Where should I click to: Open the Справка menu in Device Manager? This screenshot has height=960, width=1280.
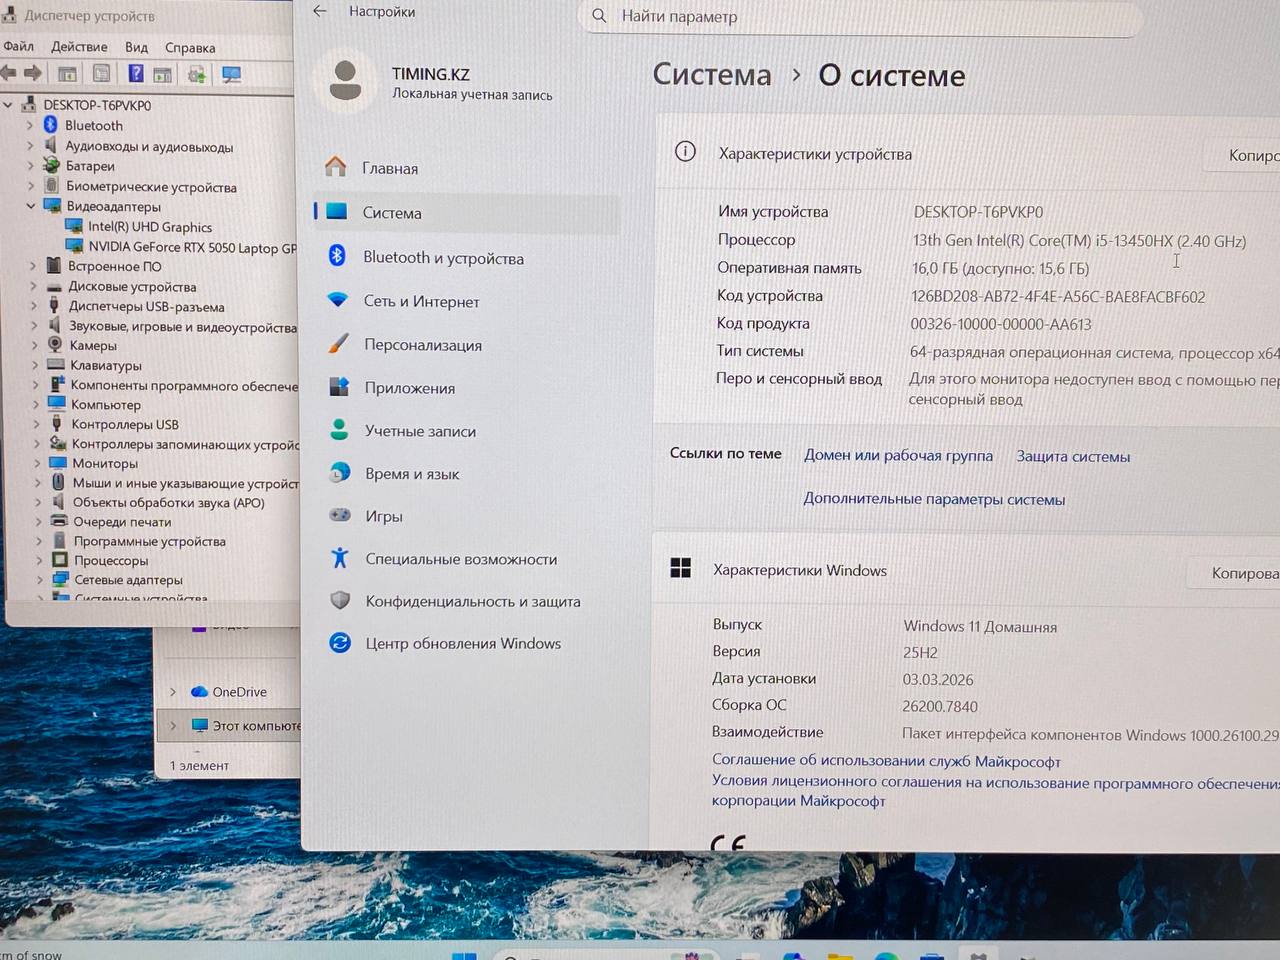click(190, 48)
